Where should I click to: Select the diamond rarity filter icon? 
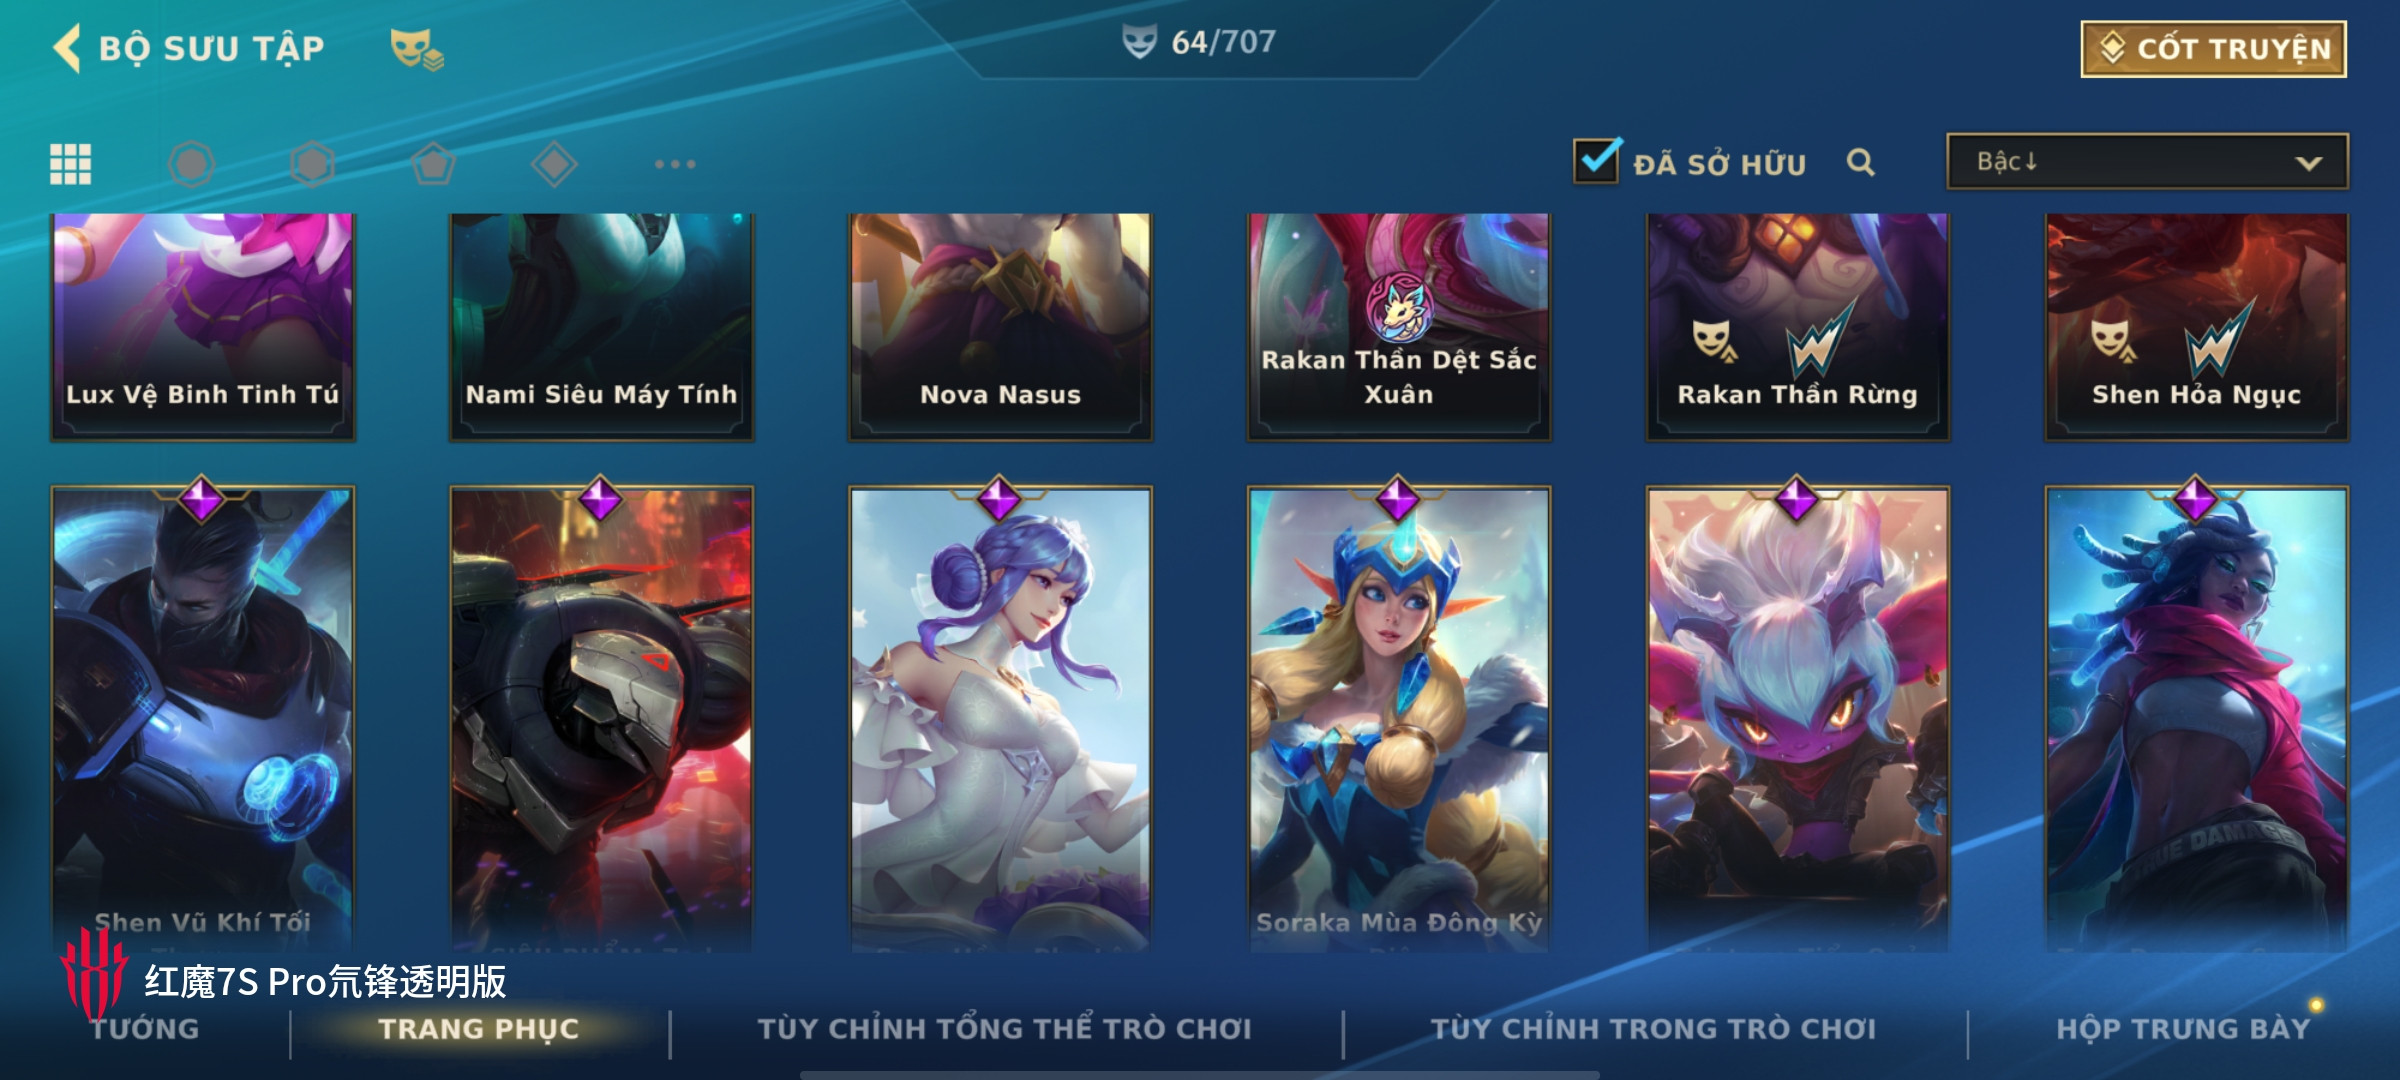[554, 164]
